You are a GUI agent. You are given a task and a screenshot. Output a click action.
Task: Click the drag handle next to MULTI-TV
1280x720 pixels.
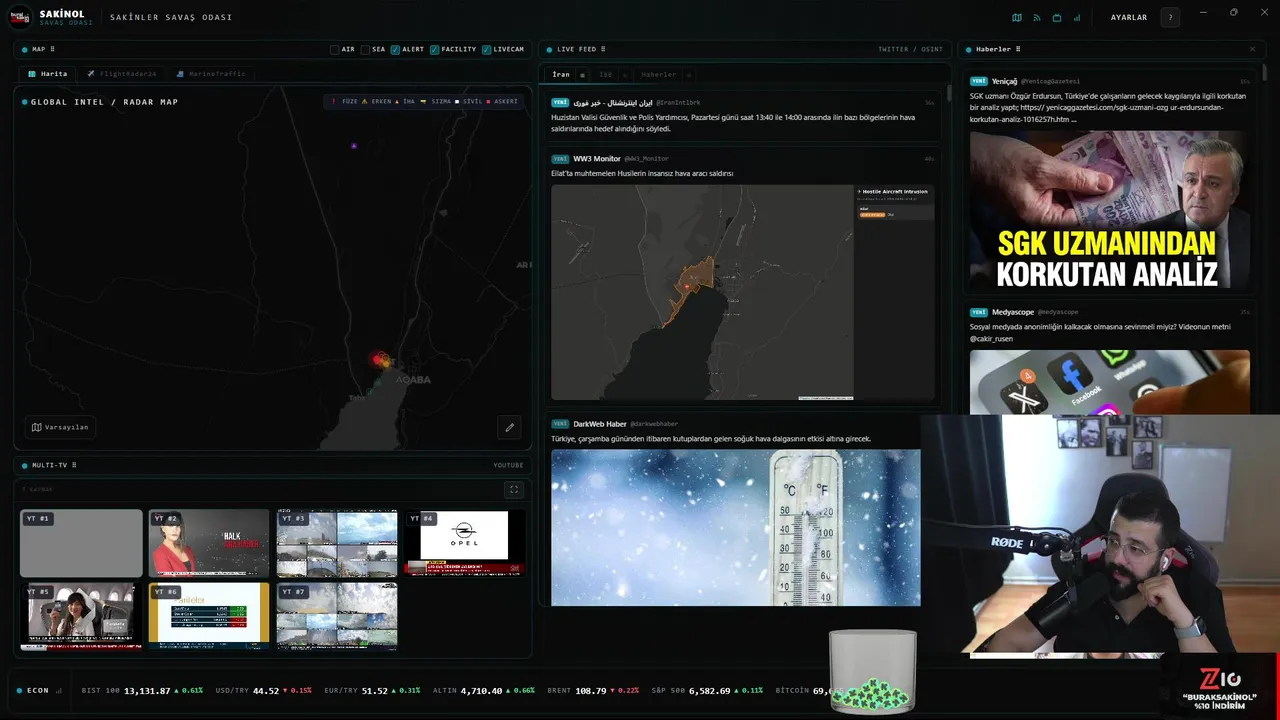[x=74, y=465]
